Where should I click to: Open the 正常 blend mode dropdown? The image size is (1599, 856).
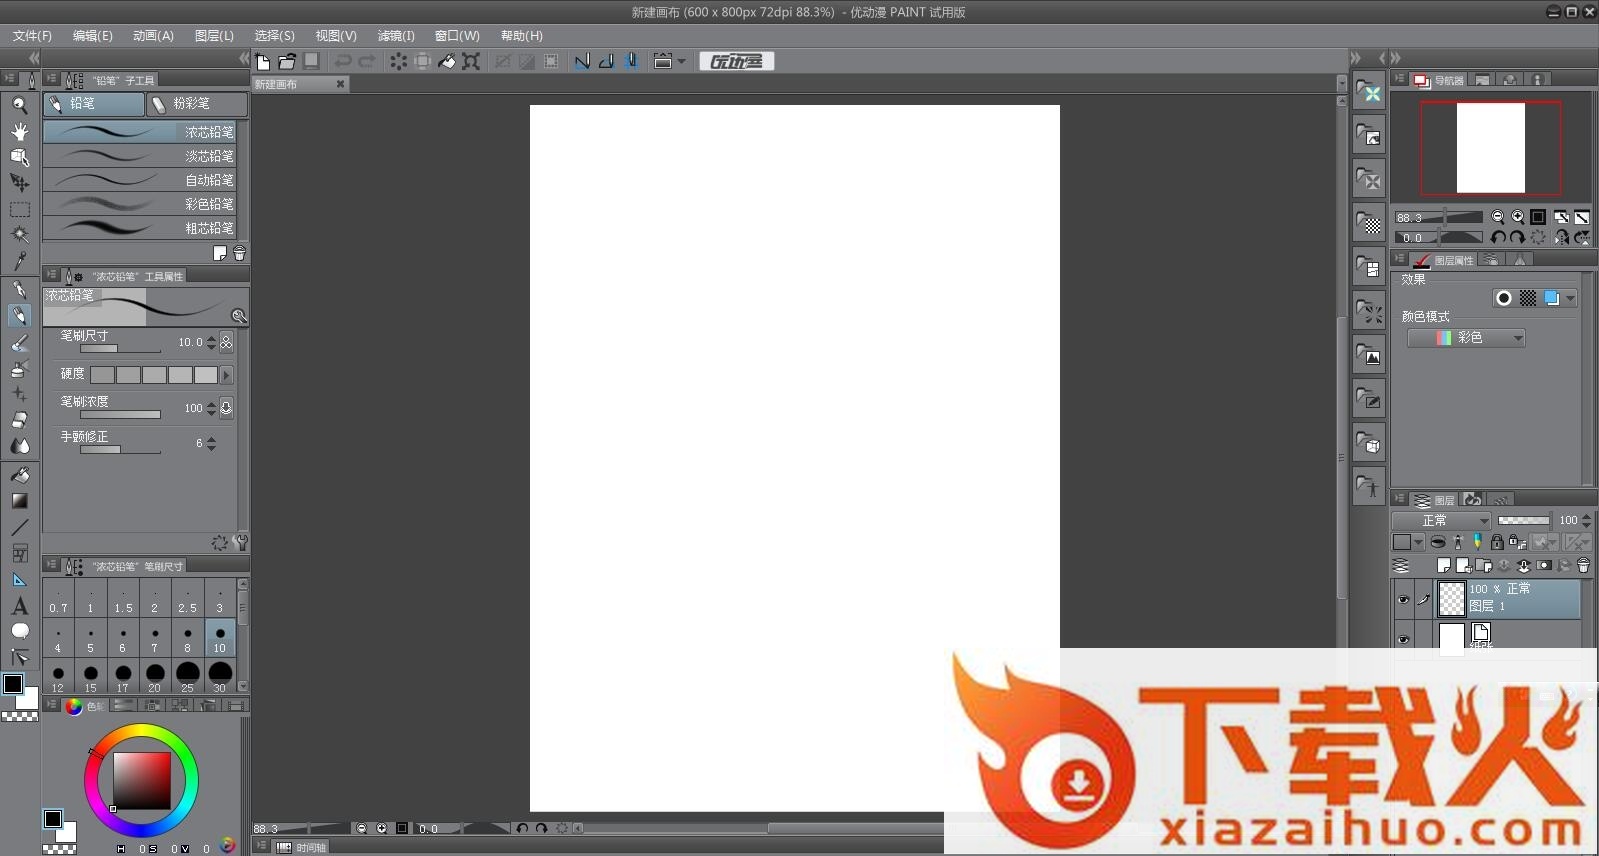coord(1441,520)
